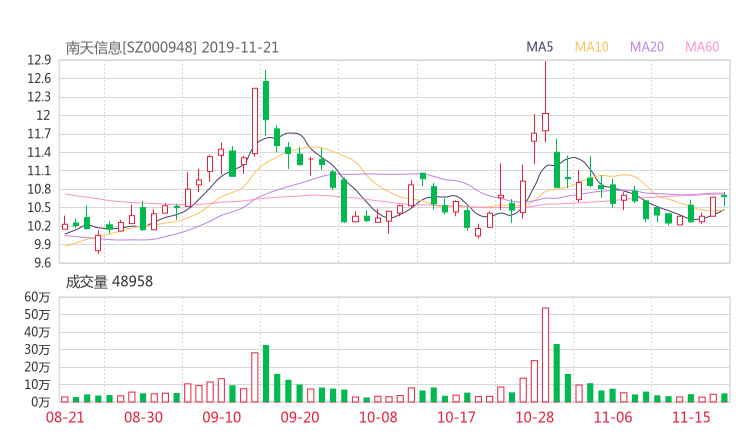Click the 12.9 price axis label
Viewport: 740px width, 440px height.
pyautogui.click(x=39, y=60)
